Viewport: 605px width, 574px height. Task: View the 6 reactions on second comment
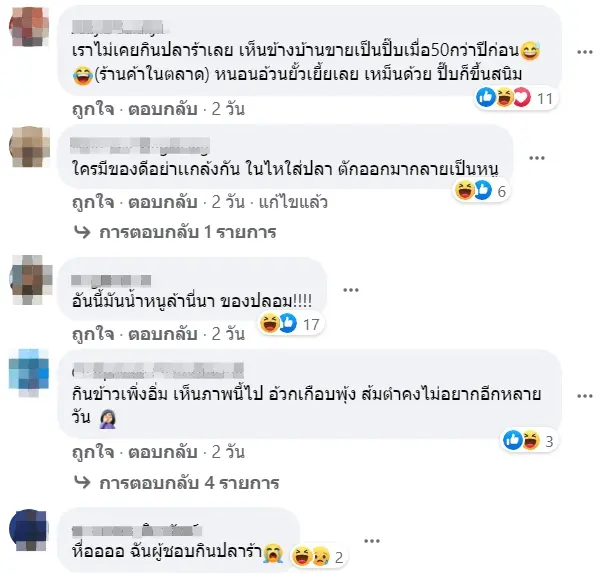click(481, 191)
